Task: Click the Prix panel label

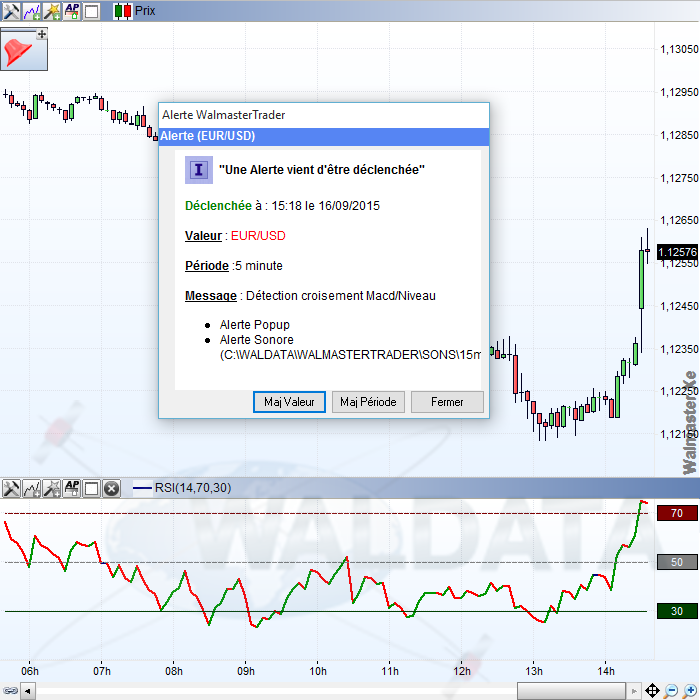Action: [145, 11]
